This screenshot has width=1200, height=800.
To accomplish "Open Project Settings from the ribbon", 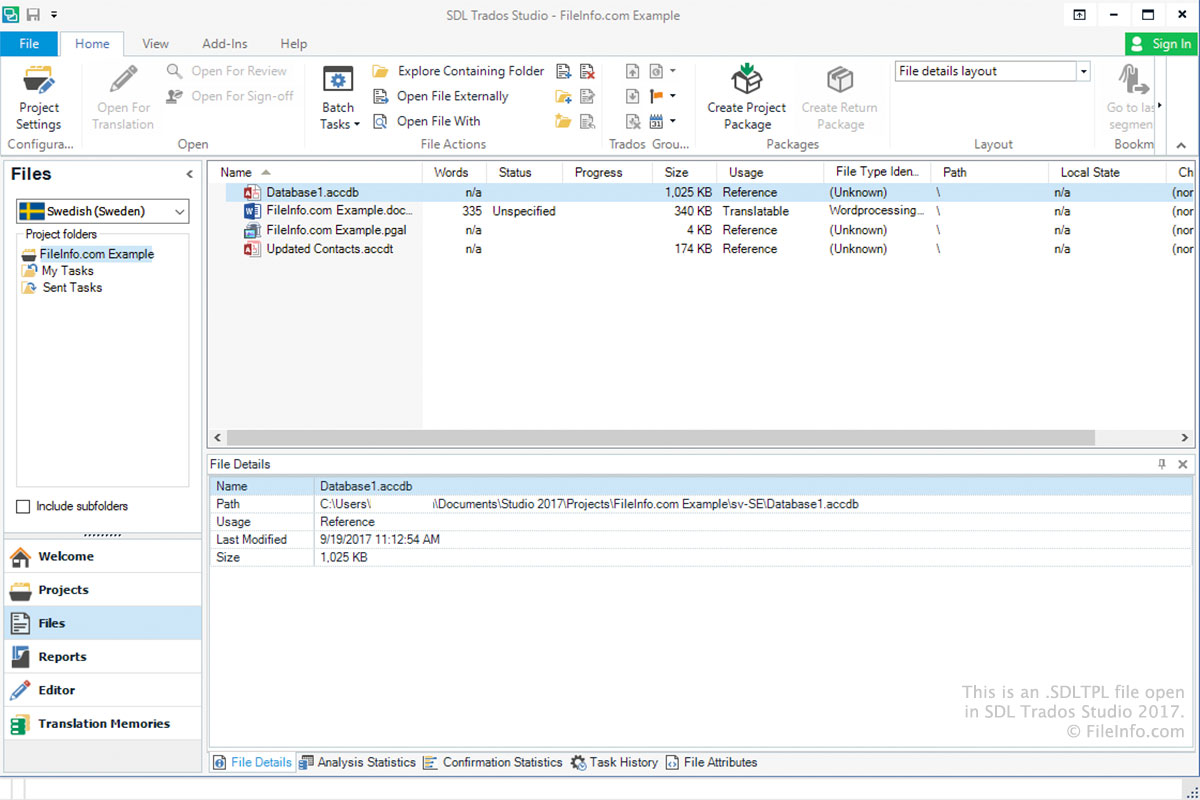I will 39,97.
